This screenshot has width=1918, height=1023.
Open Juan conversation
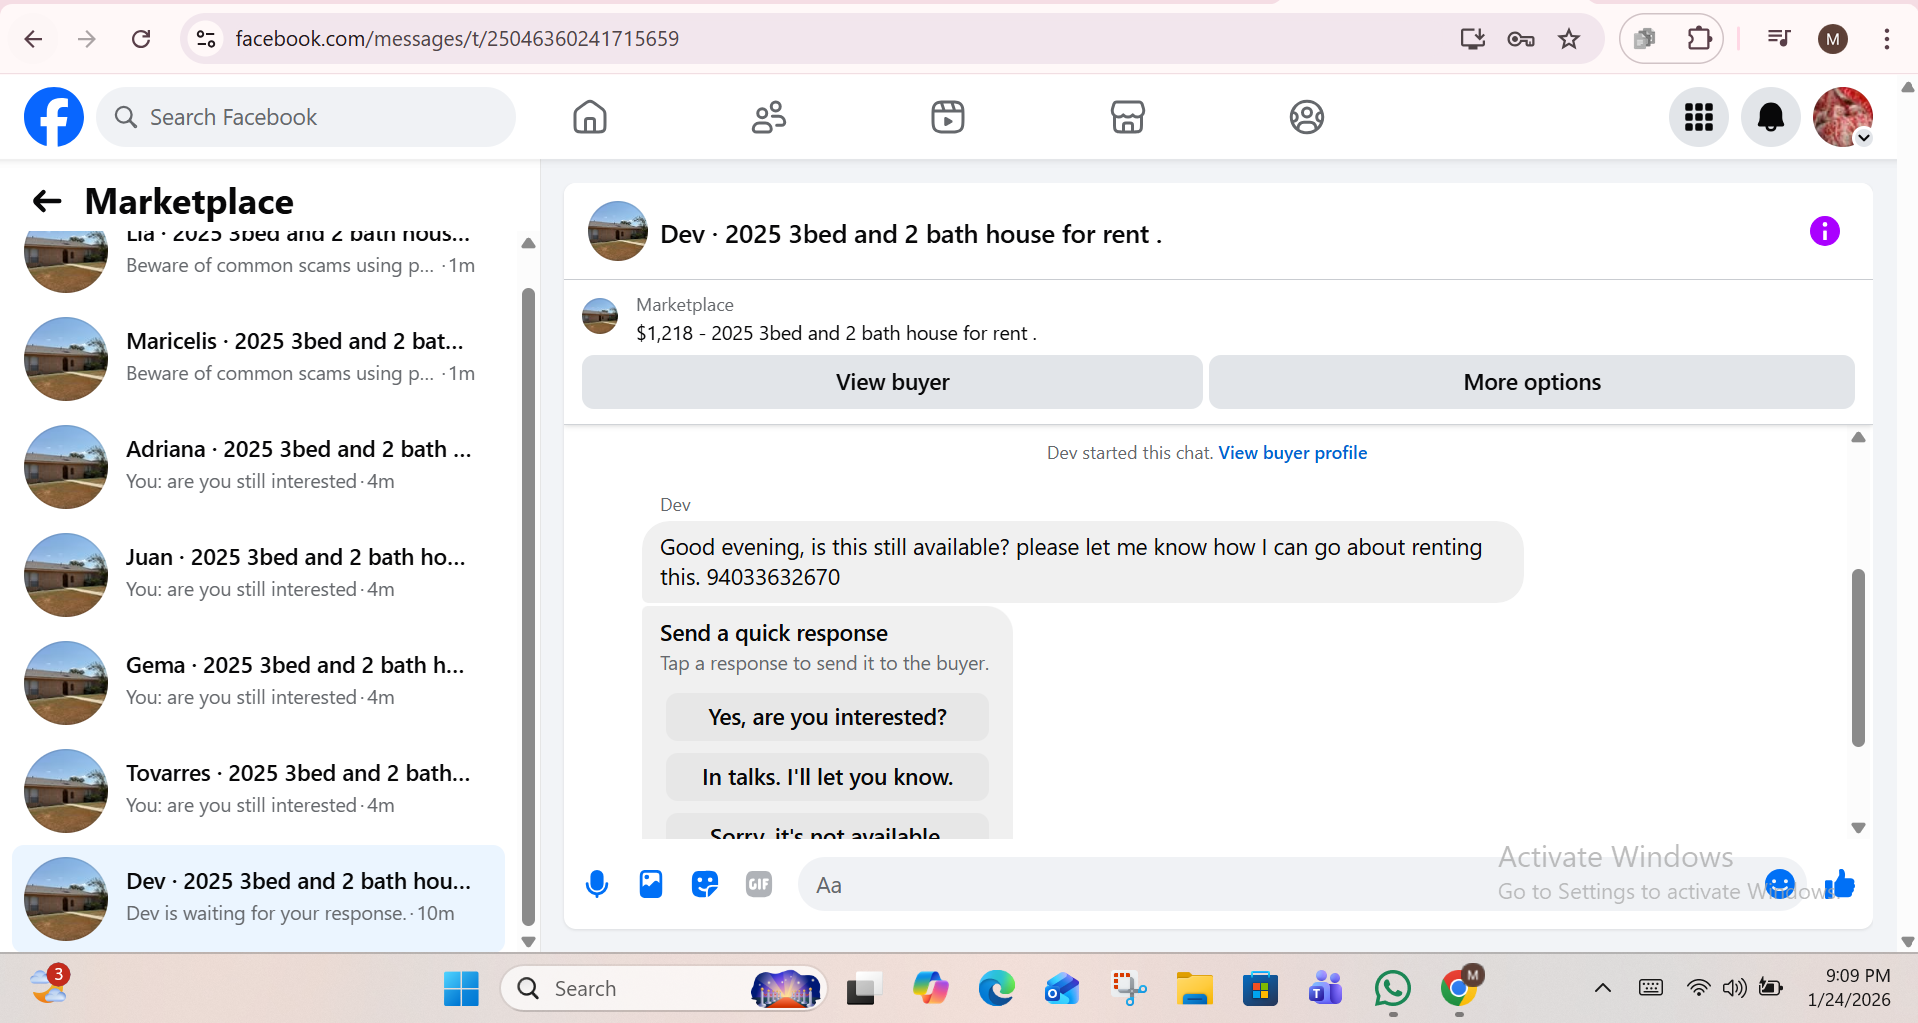click(x=260, y=575)
